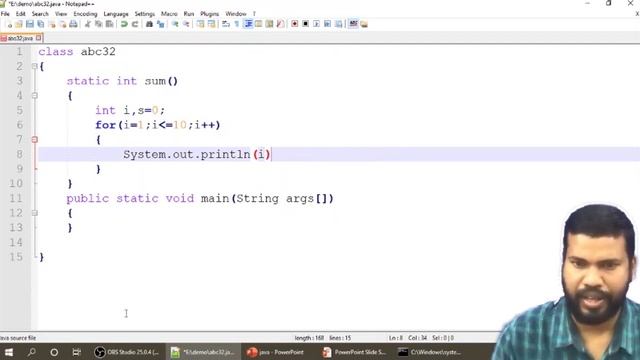Click 'Java source file' in status bar
This screenshot has height=360, width=640.
tap(18, 338)
